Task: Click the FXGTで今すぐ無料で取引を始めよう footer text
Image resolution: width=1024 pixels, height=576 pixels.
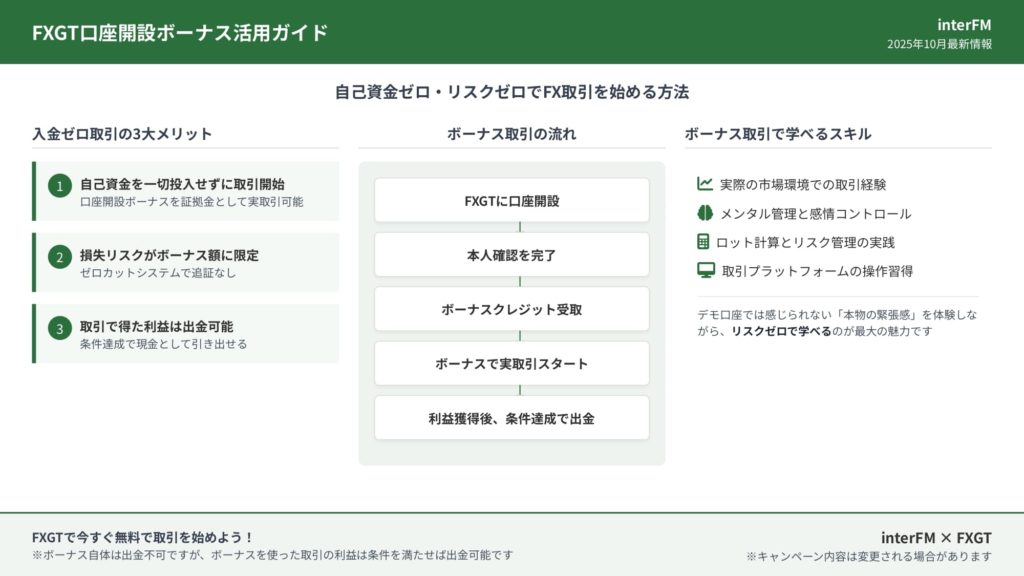Action: [x=143, y=537]
